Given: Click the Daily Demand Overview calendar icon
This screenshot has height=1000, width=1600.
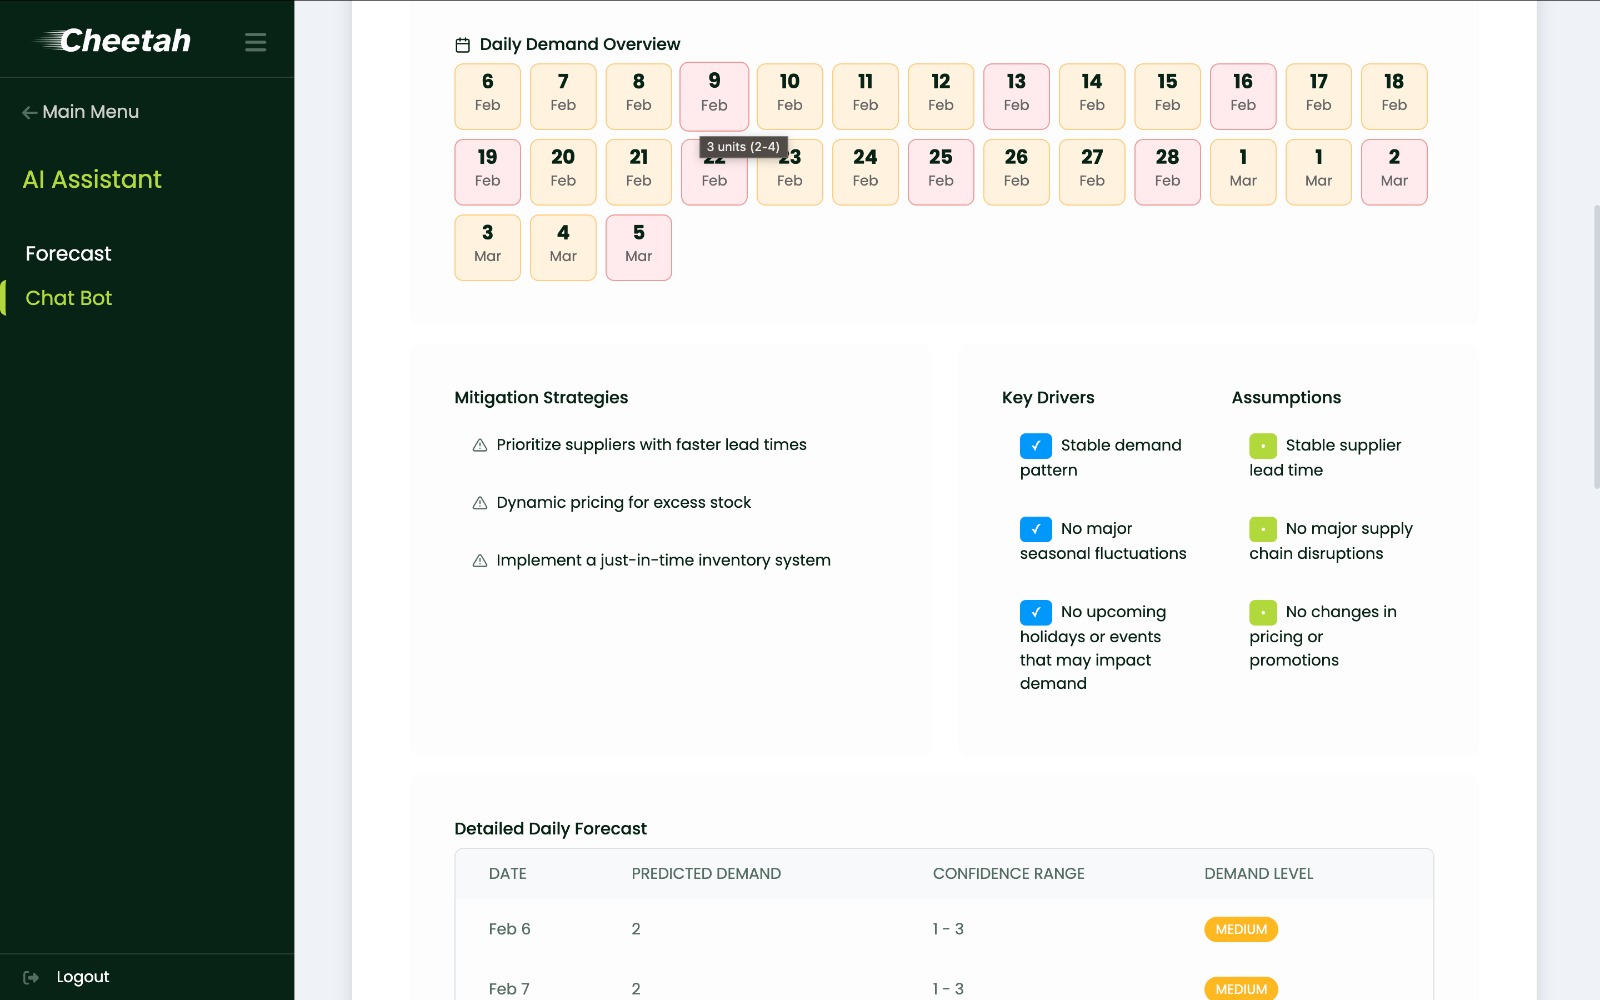Looking at the screenshot, I should [462, 45].
